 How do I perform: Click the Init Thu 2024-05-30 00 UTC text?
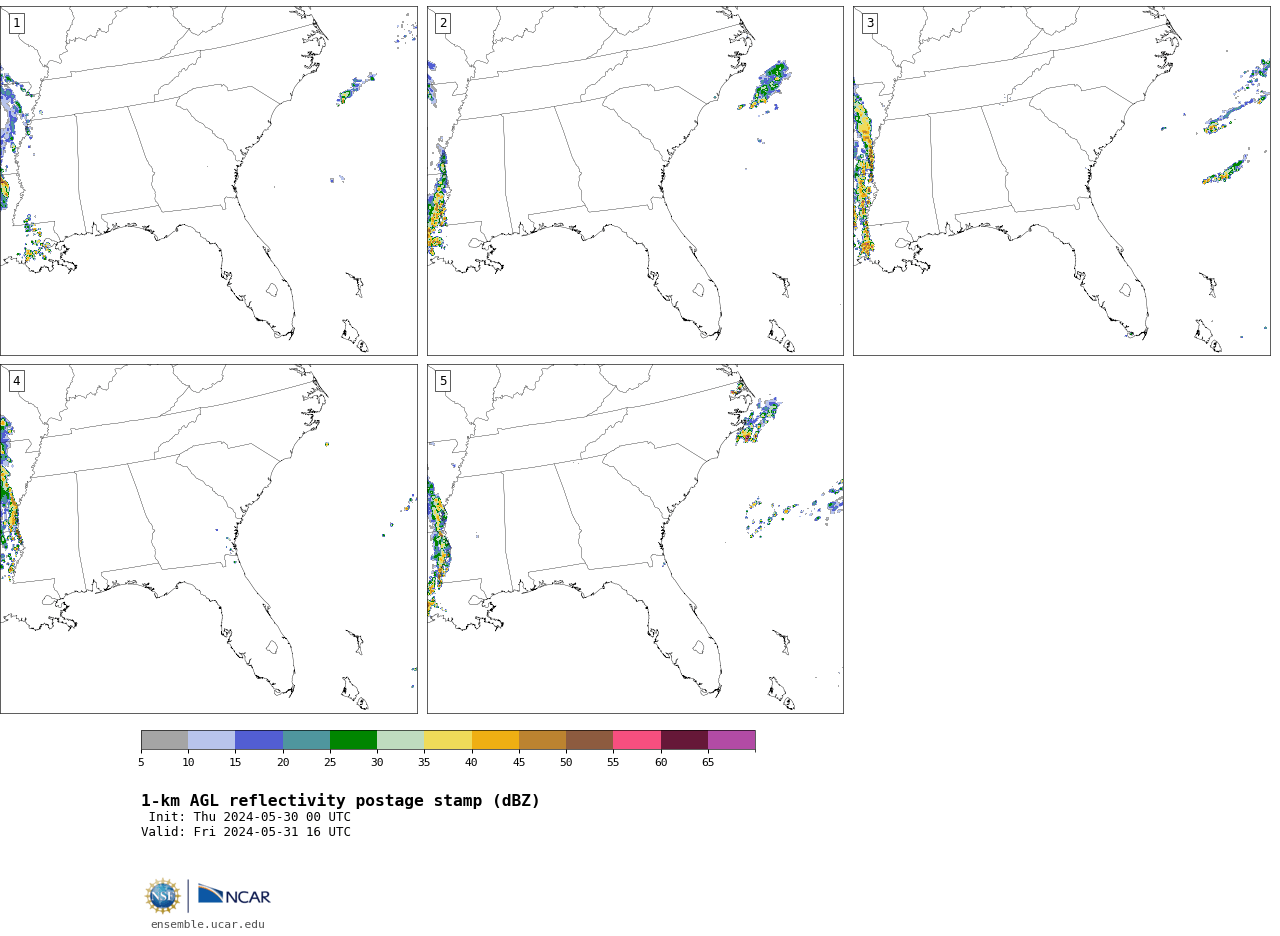tap(250, 817)
